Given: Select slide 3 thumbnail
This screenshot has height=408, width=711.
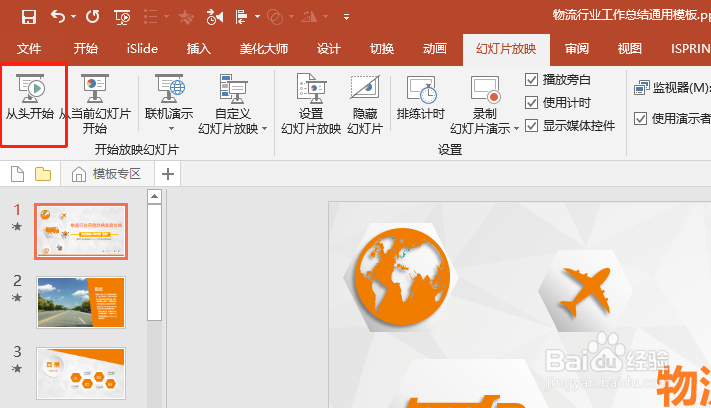Looking at the screenshot, I should click(81, 374).
